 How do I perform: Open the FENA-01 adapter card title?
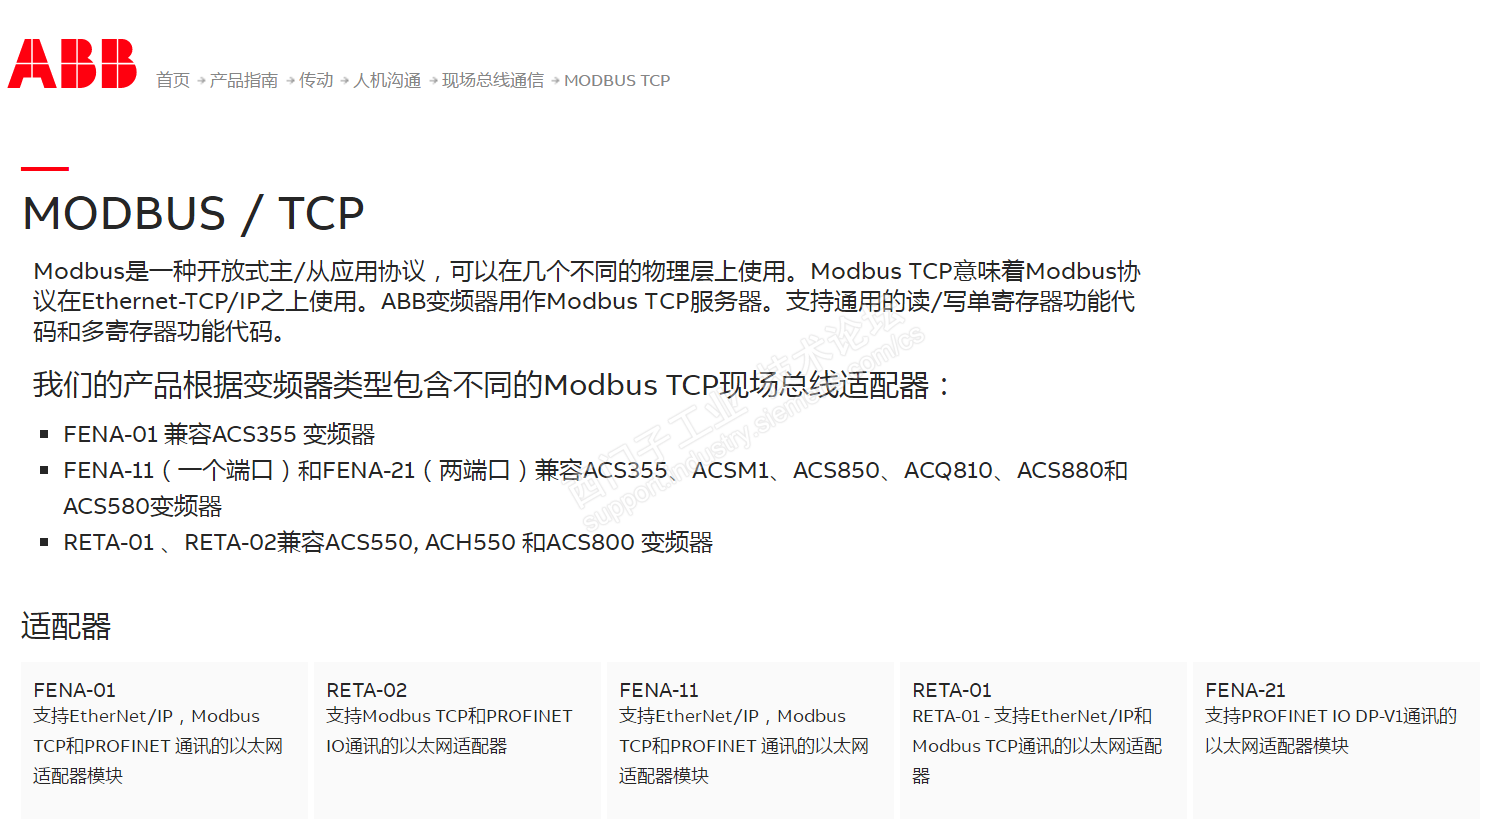click(74, 690)
